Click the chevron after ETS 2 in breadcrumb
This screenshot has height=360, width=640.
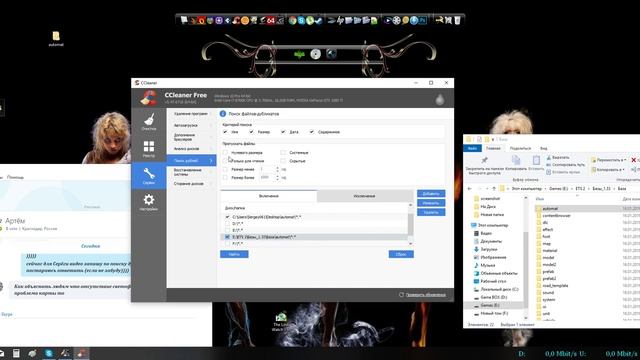[589, 189]
